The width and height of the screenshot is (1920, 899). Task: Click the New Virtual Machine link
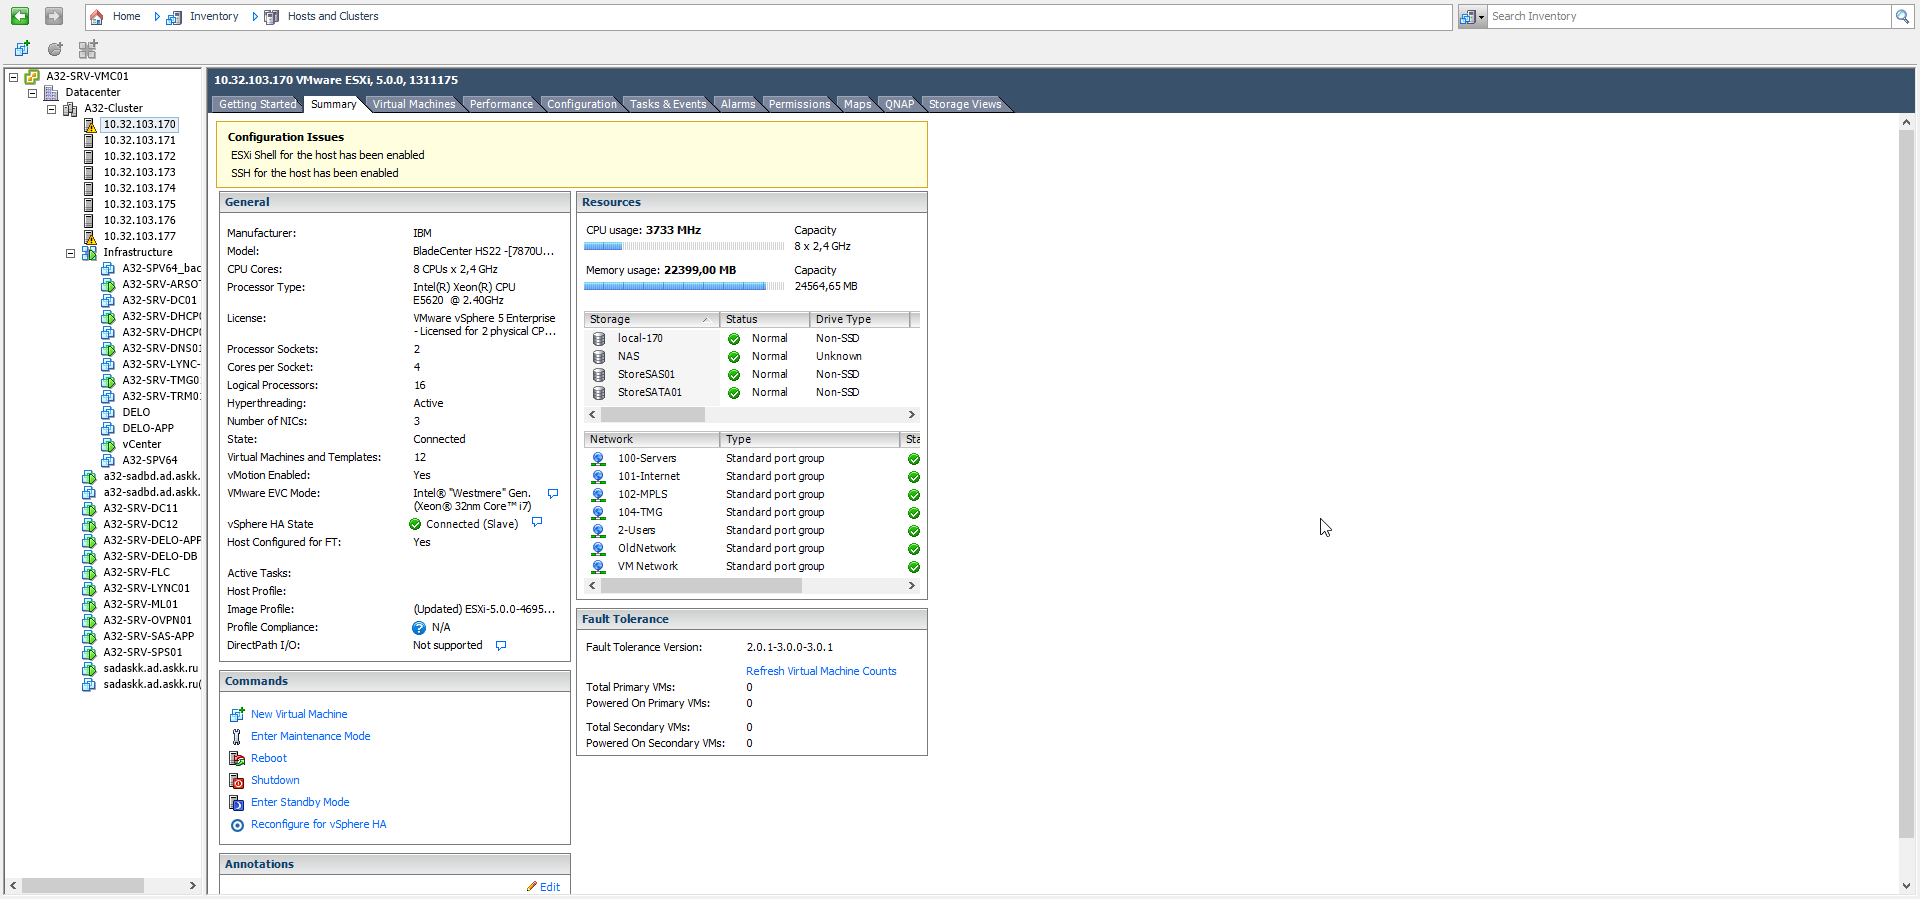(x=299, y=714)
